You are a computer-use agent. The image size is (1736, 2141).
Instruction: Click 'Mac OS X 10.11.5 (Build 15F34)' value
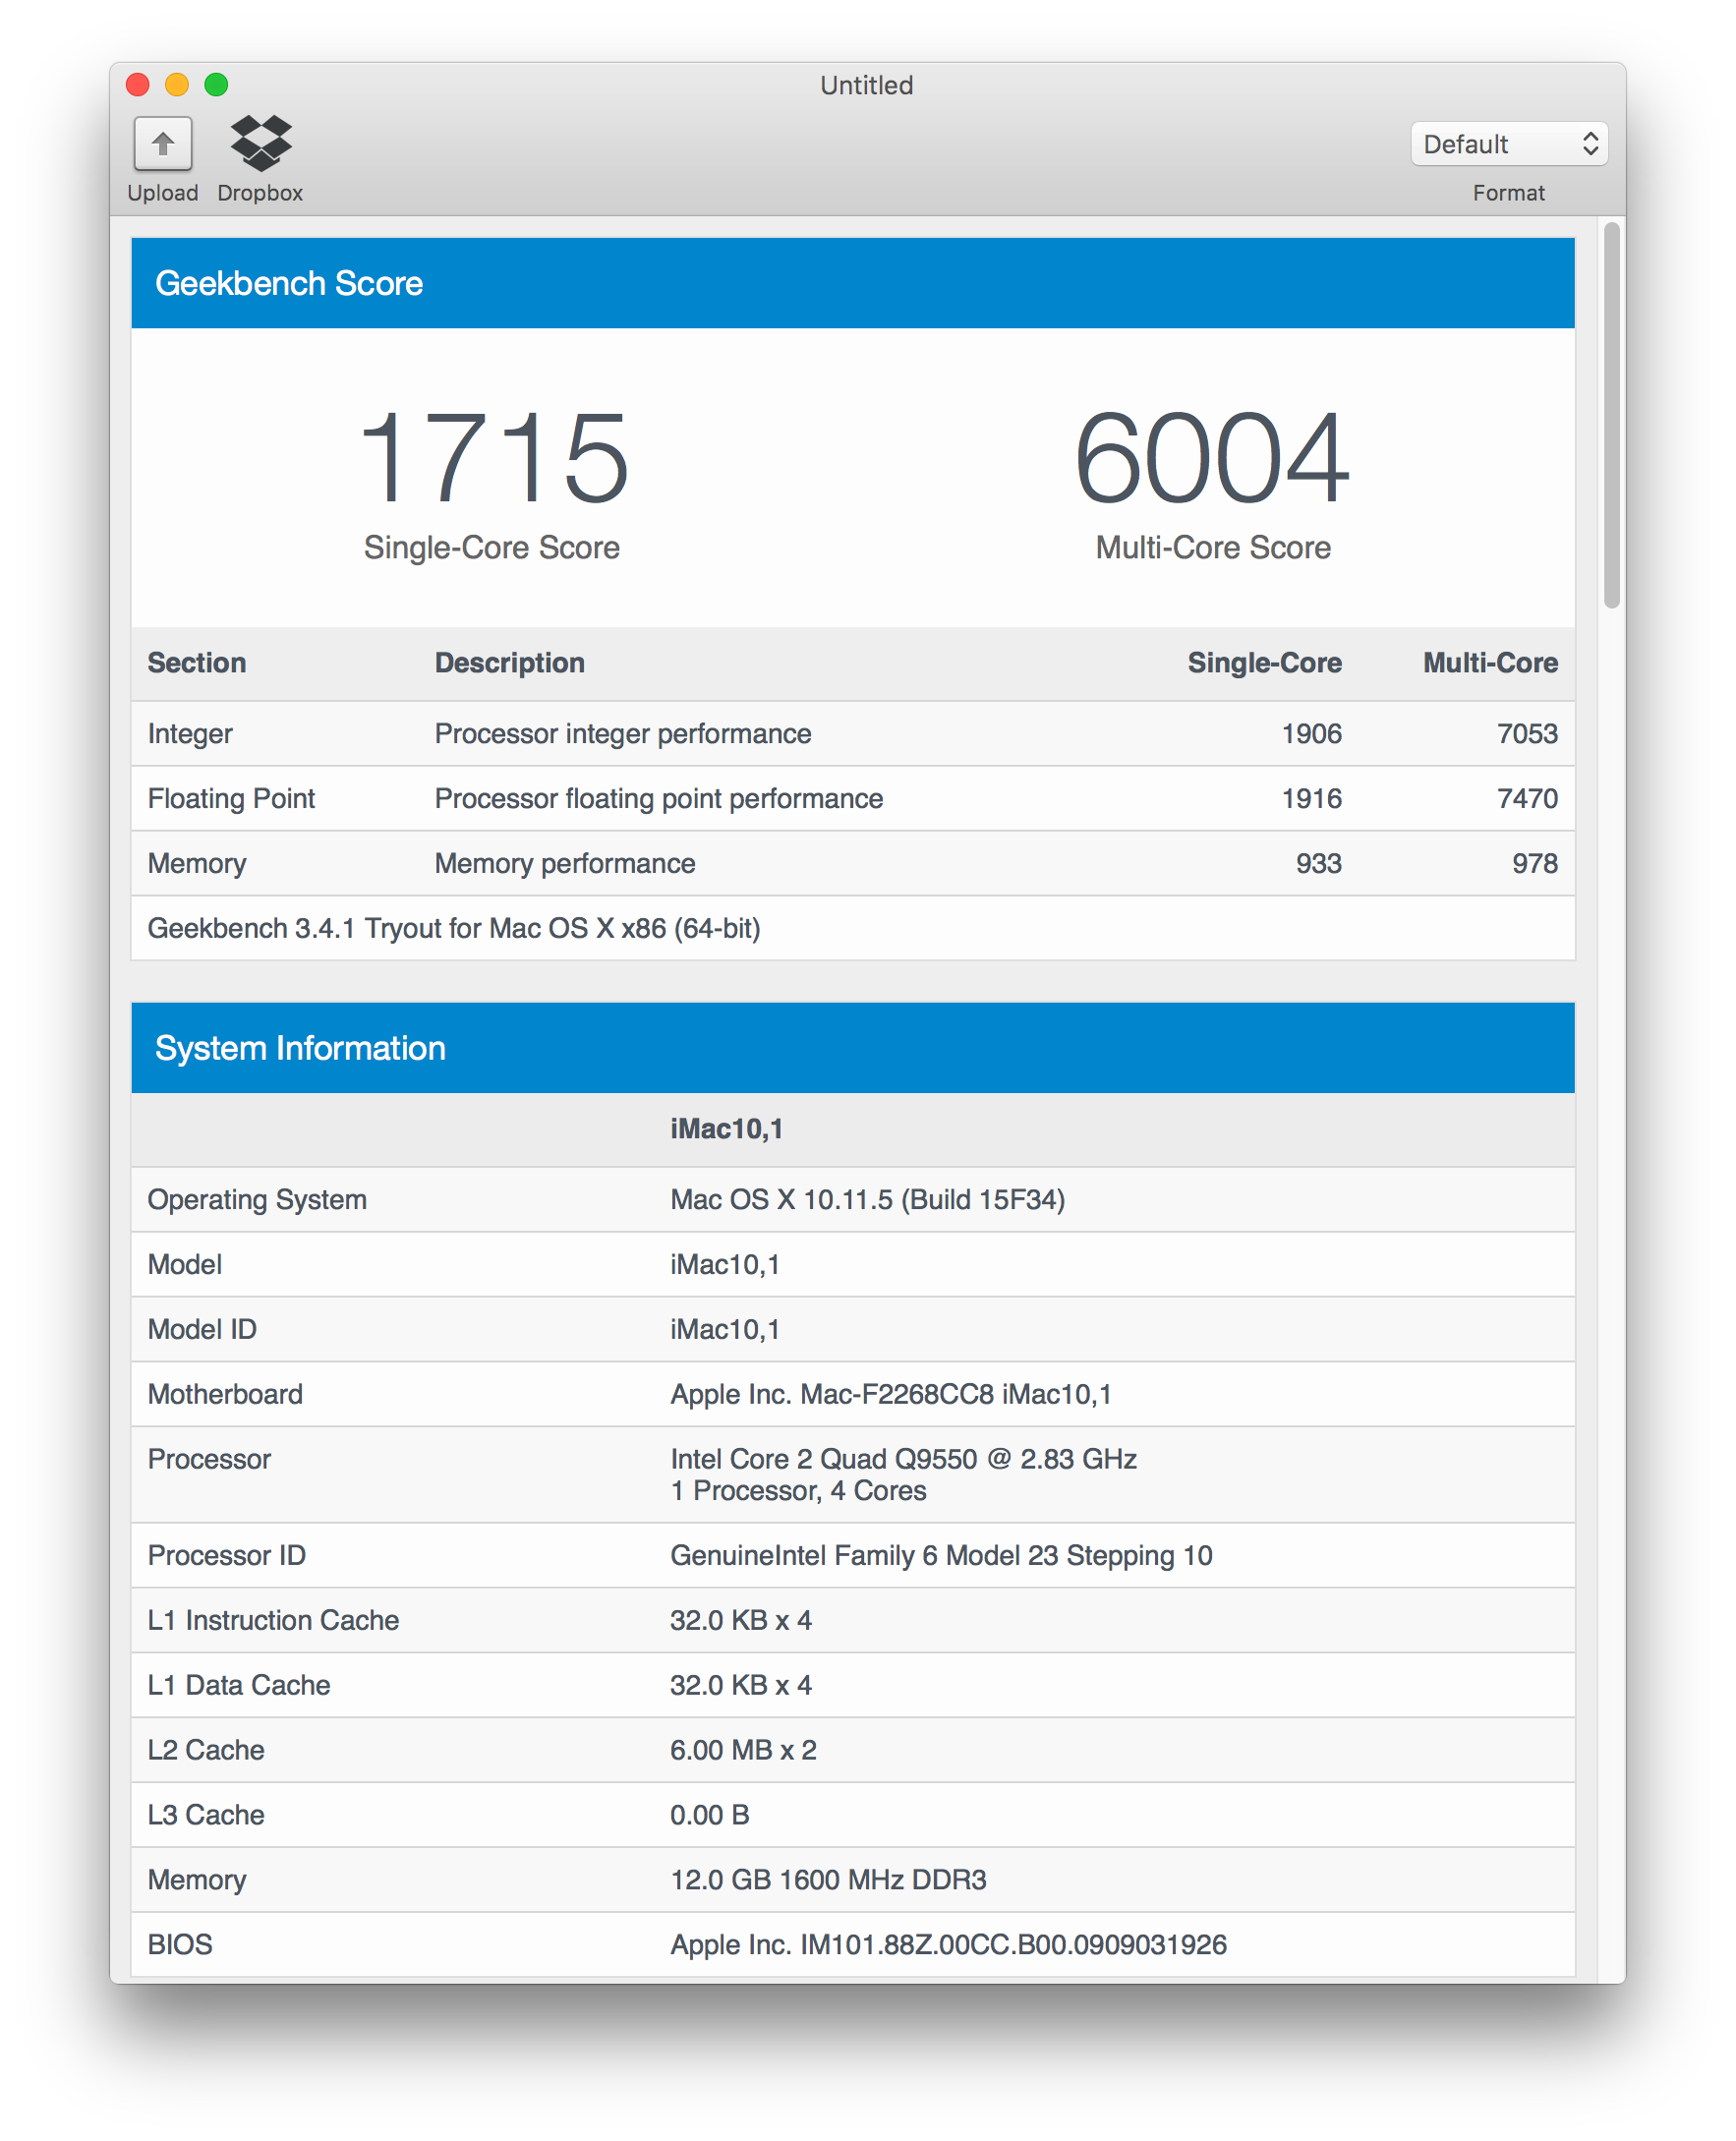[868, 1200]
